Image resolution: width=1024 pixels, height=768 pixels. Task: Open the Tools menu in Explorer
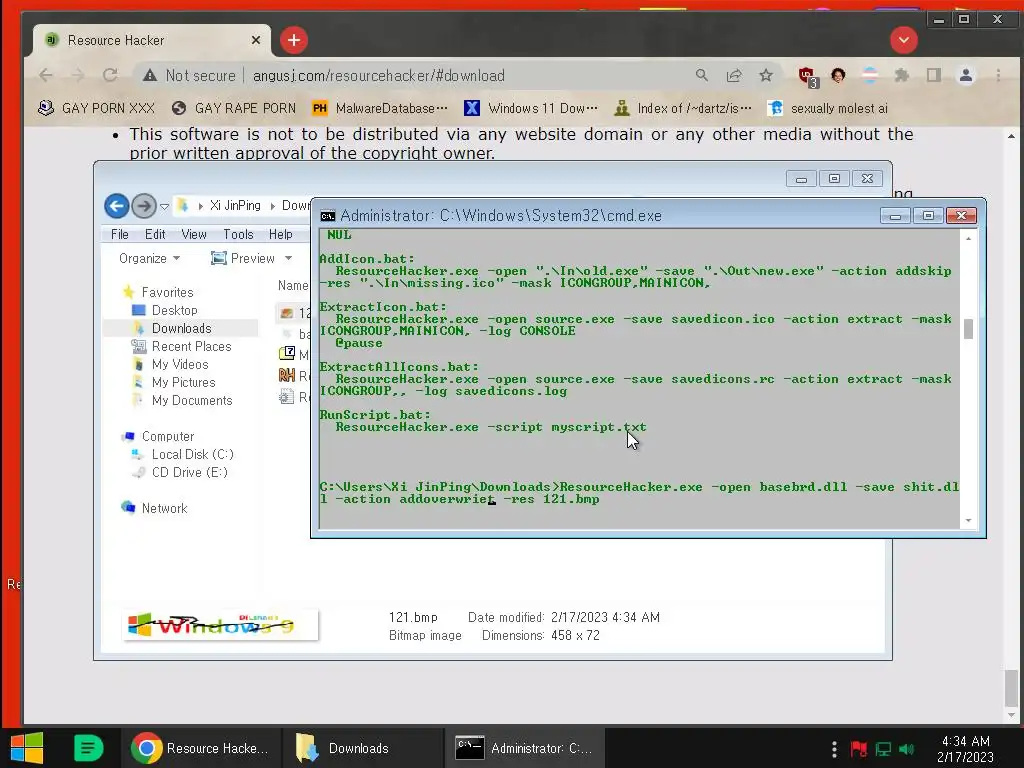(x=238, y=234)
